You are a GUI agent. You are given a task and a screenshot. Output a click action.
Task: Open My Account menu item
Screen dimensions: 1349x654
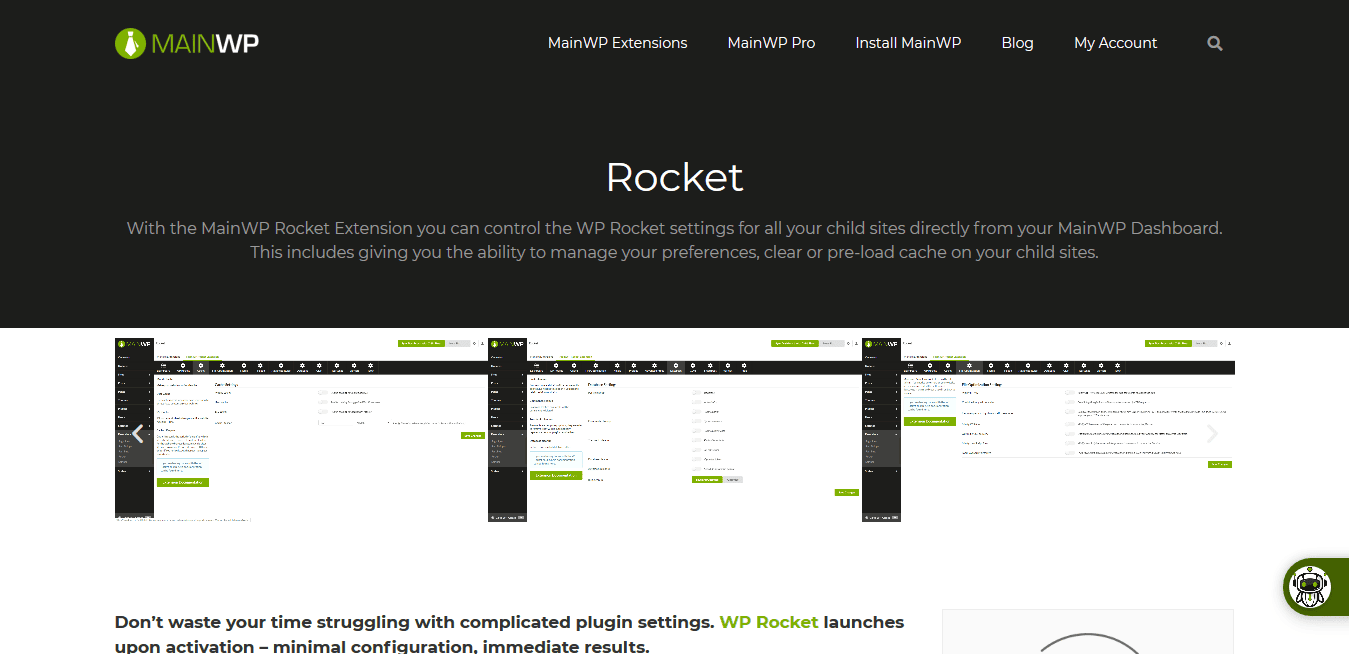point(1115,43)
